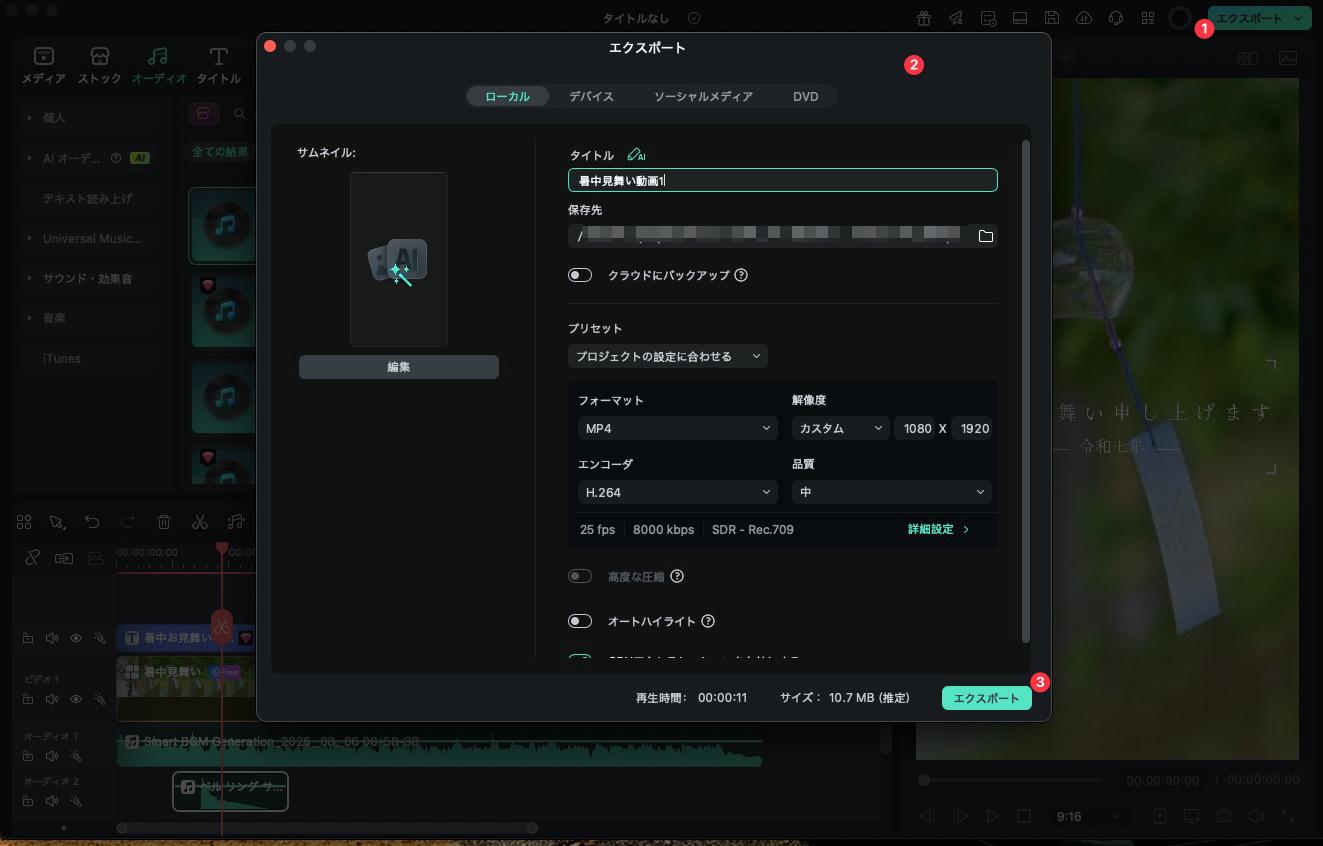
Task: Enable the クラウドにバックアップ toggle
Action: (580, 275)
